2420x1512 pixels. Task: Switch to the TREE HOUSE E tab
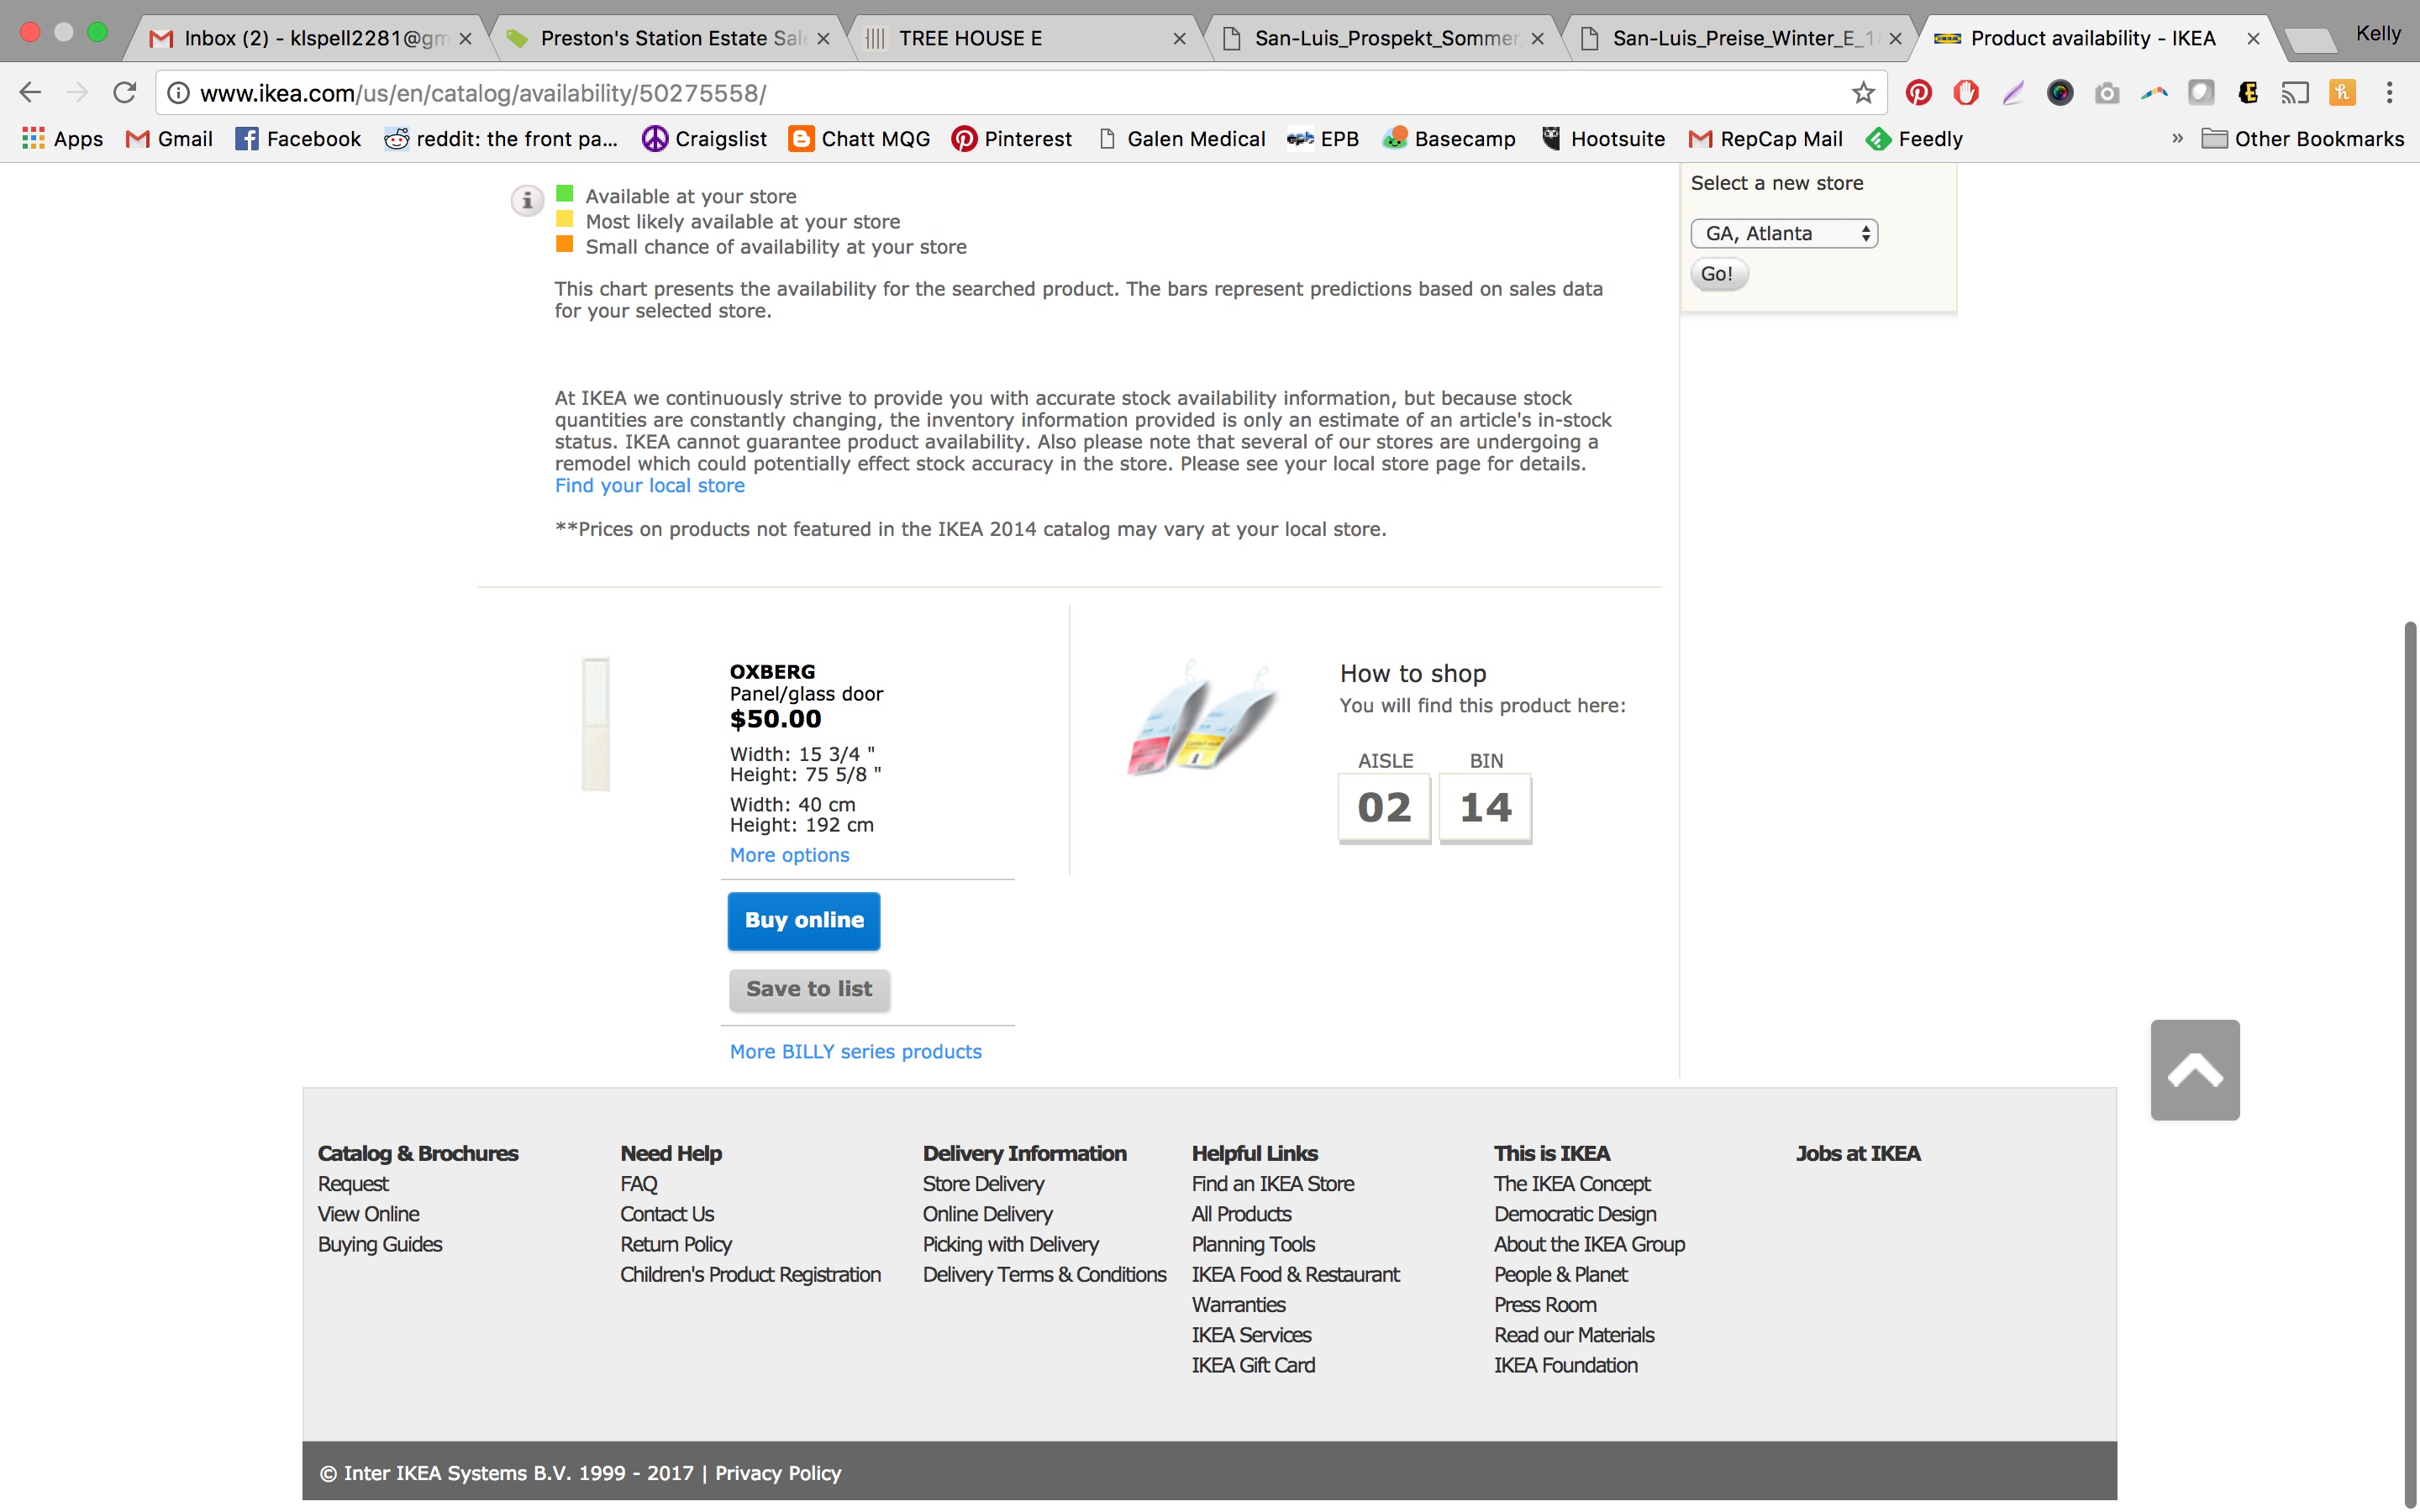coord(1020,38)
